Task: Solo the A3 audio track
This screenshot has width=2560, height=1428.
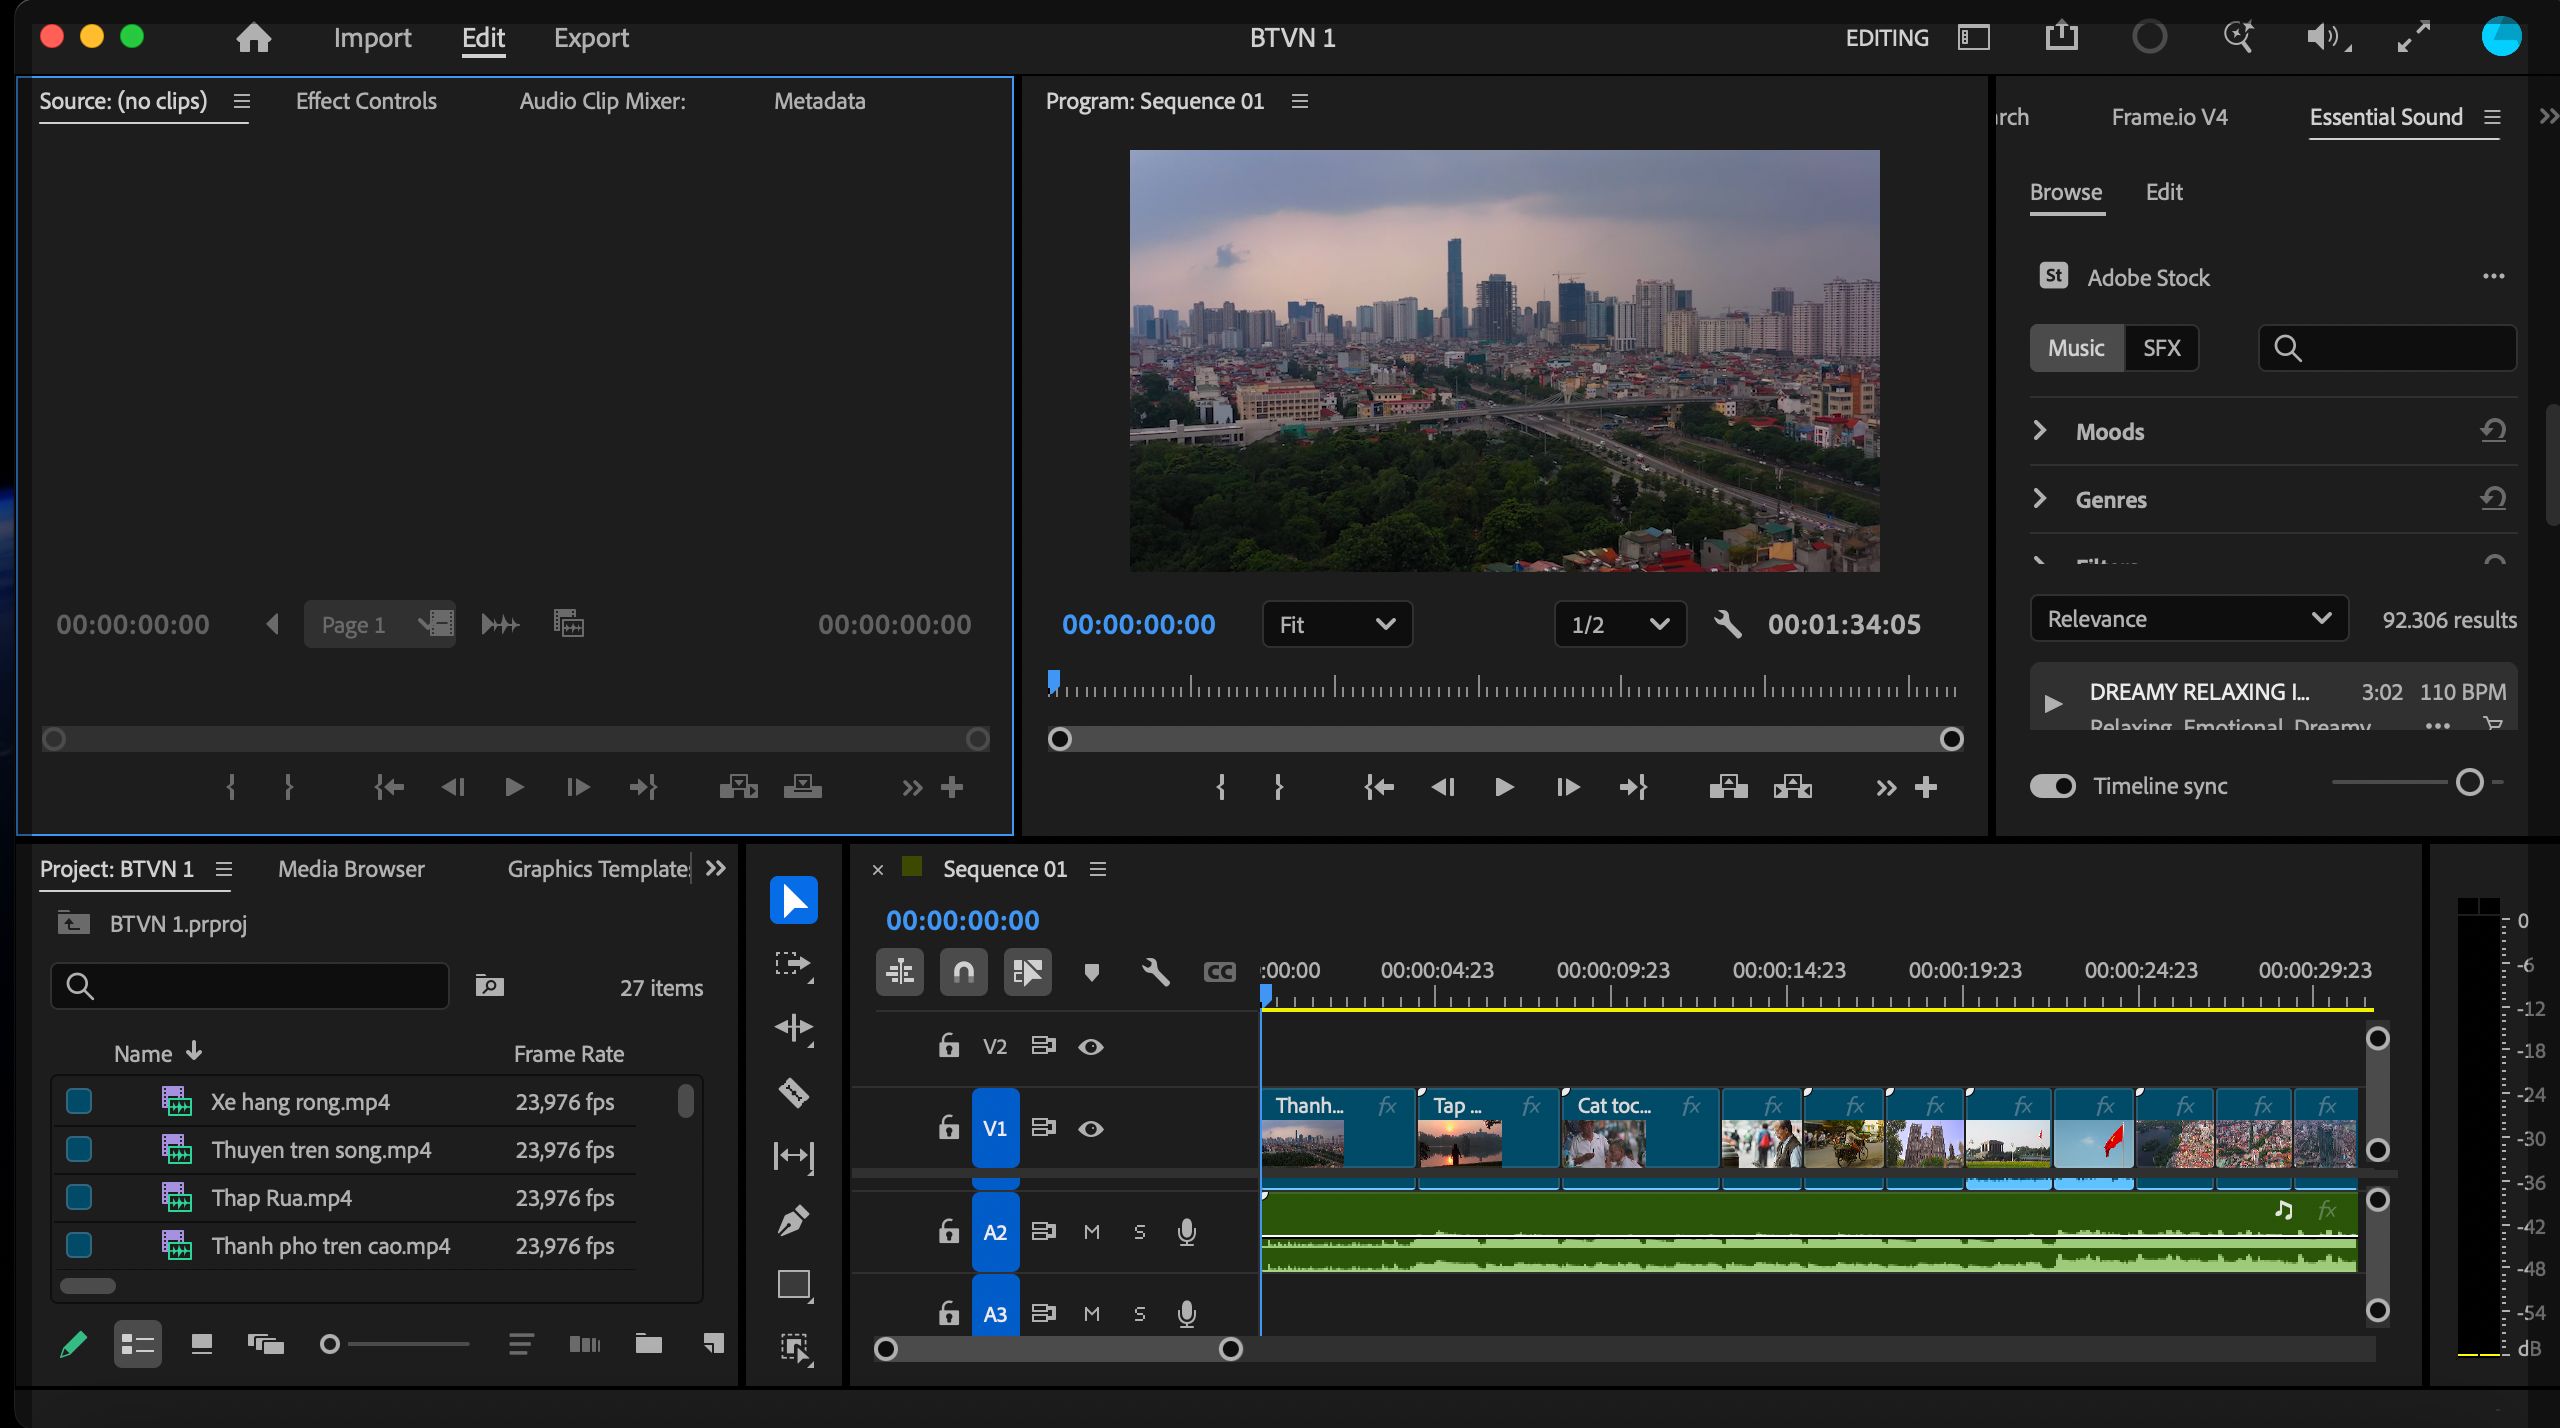Action: point(1140,1314)
